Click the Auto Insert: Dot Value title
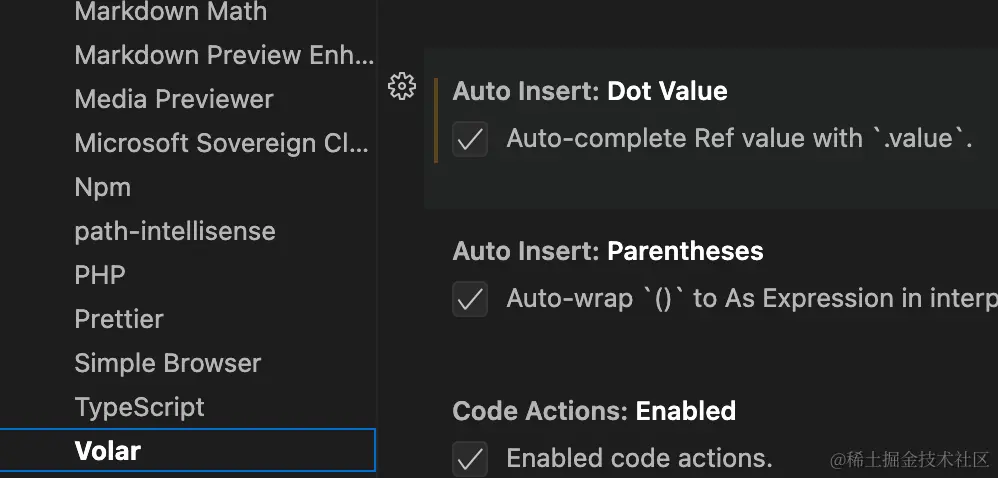Image resolution: width=998 pixels, height=478 pixels. (590, 91)
